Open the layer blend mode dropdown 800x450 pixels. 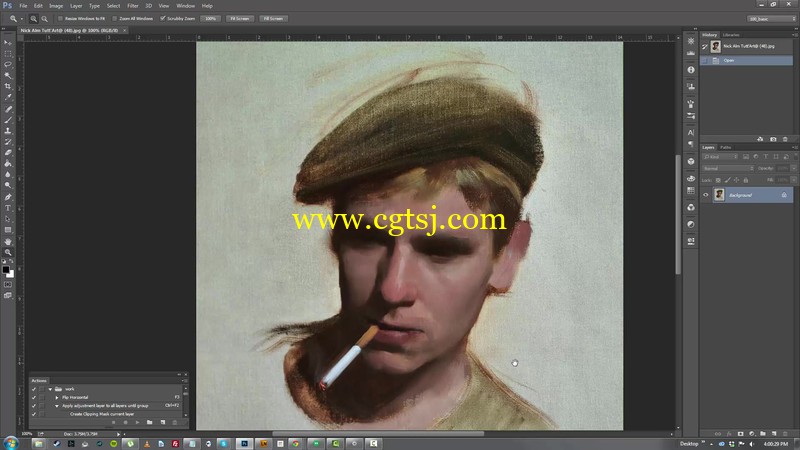tap(728, 168)
